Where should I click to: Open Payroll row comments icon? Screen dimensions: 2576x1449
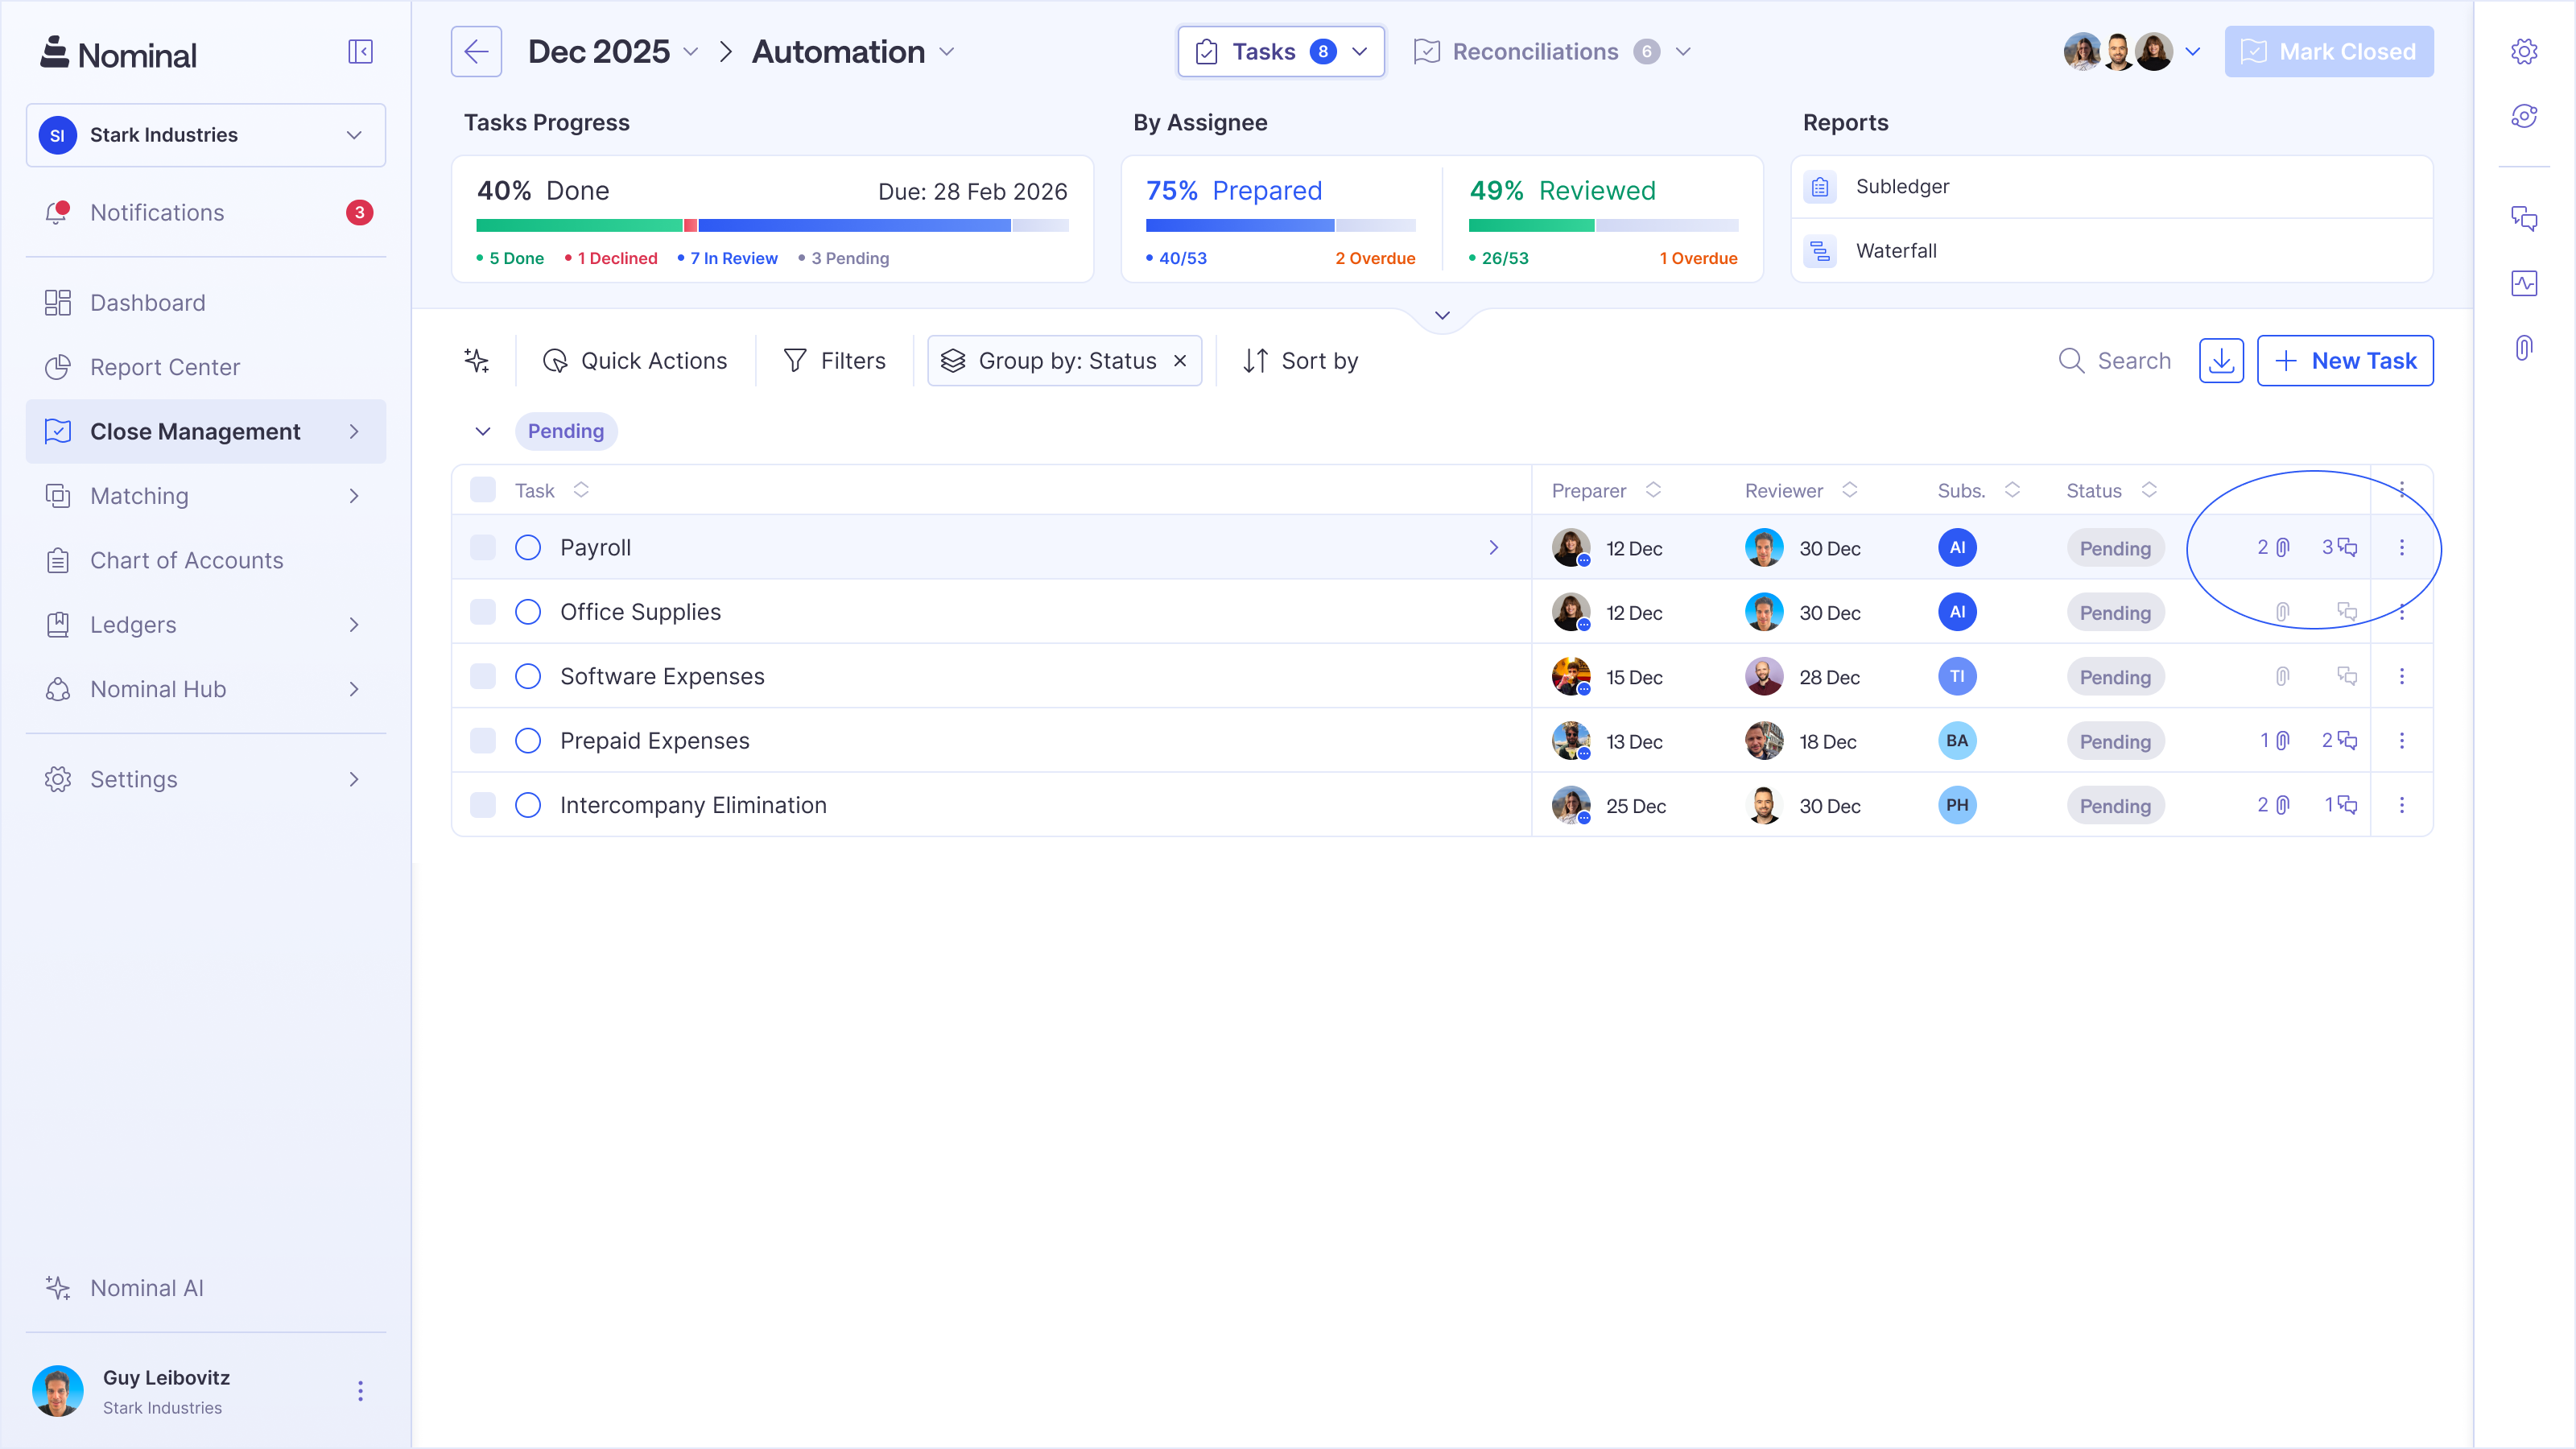pyautogui.click(x=2346, y=547)
